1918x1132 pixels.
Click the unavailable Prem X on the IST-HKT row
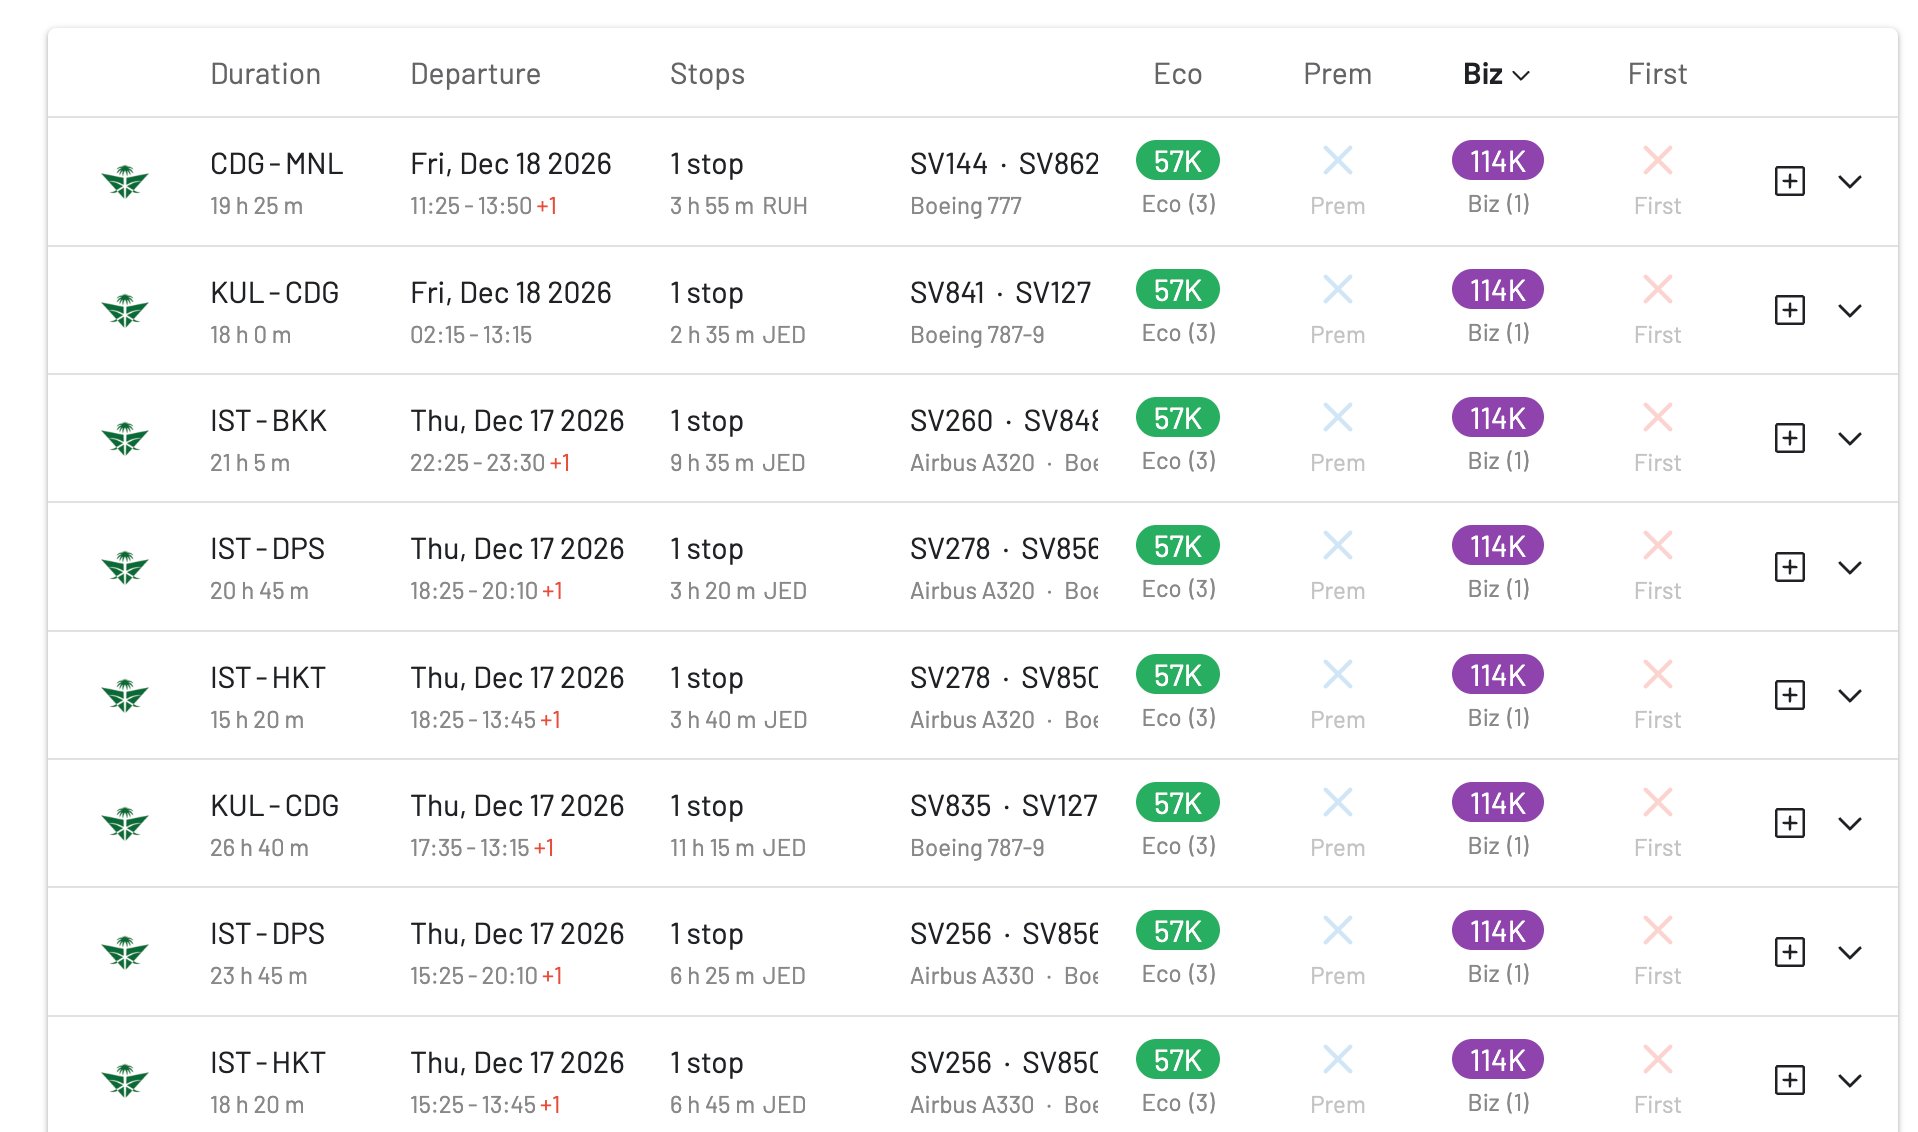point(1337,674)
